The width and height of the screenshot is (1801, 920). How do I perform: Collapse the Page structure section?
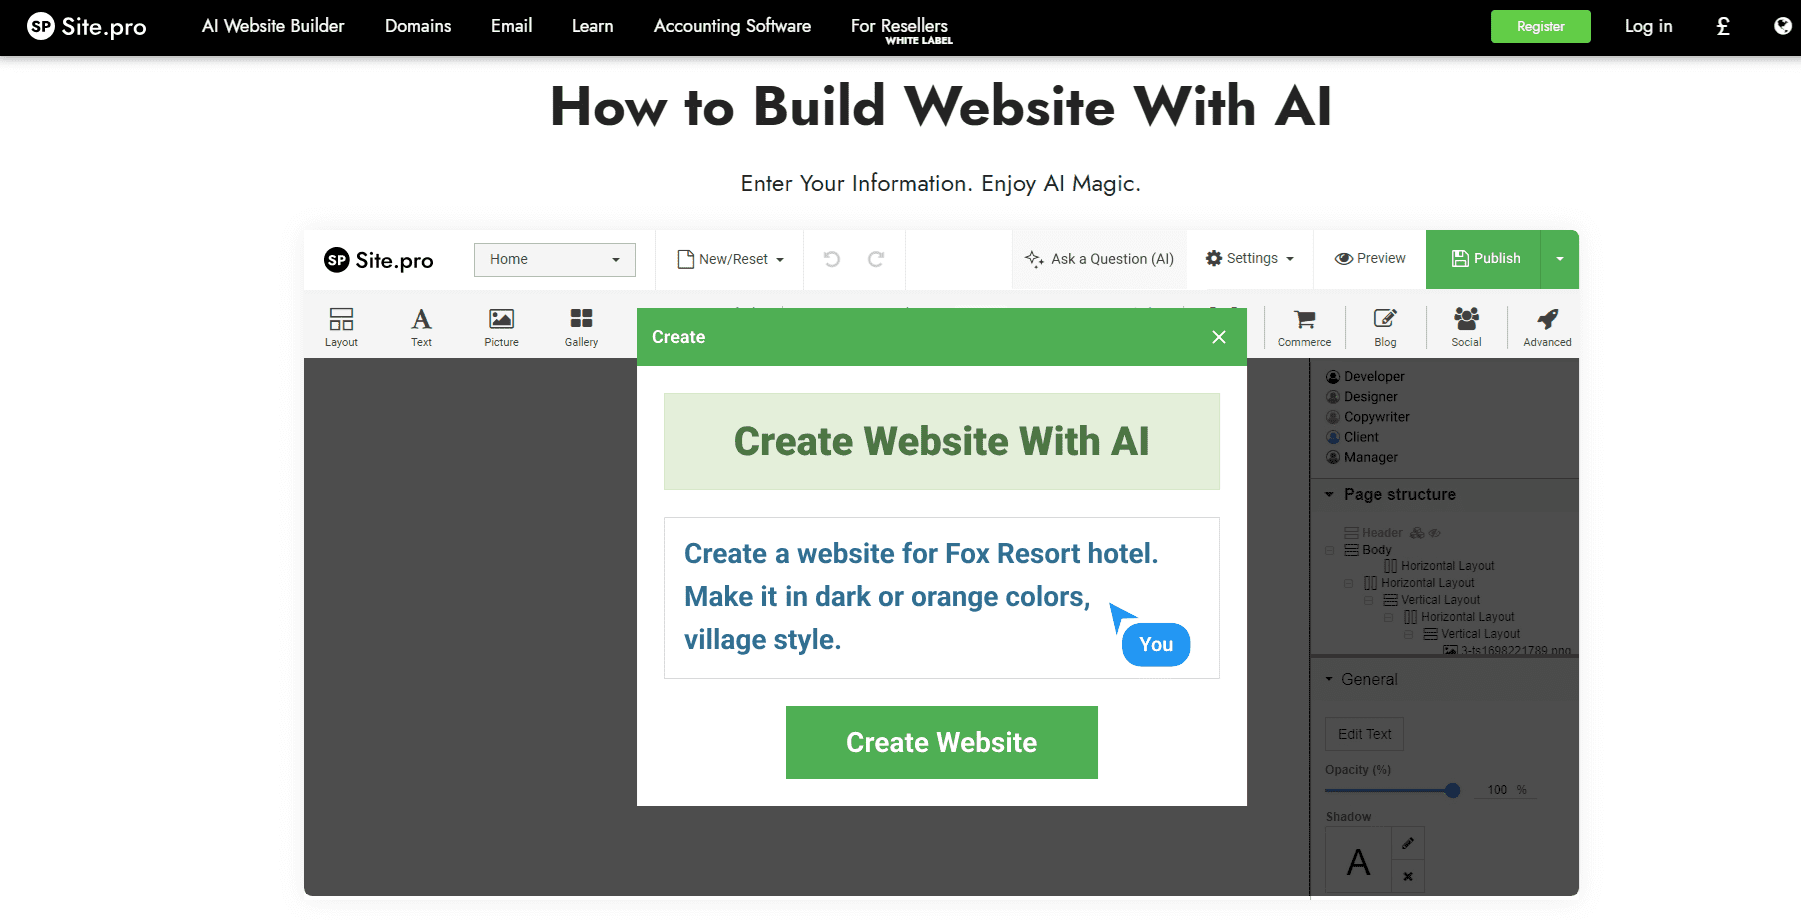point(1329,494)
